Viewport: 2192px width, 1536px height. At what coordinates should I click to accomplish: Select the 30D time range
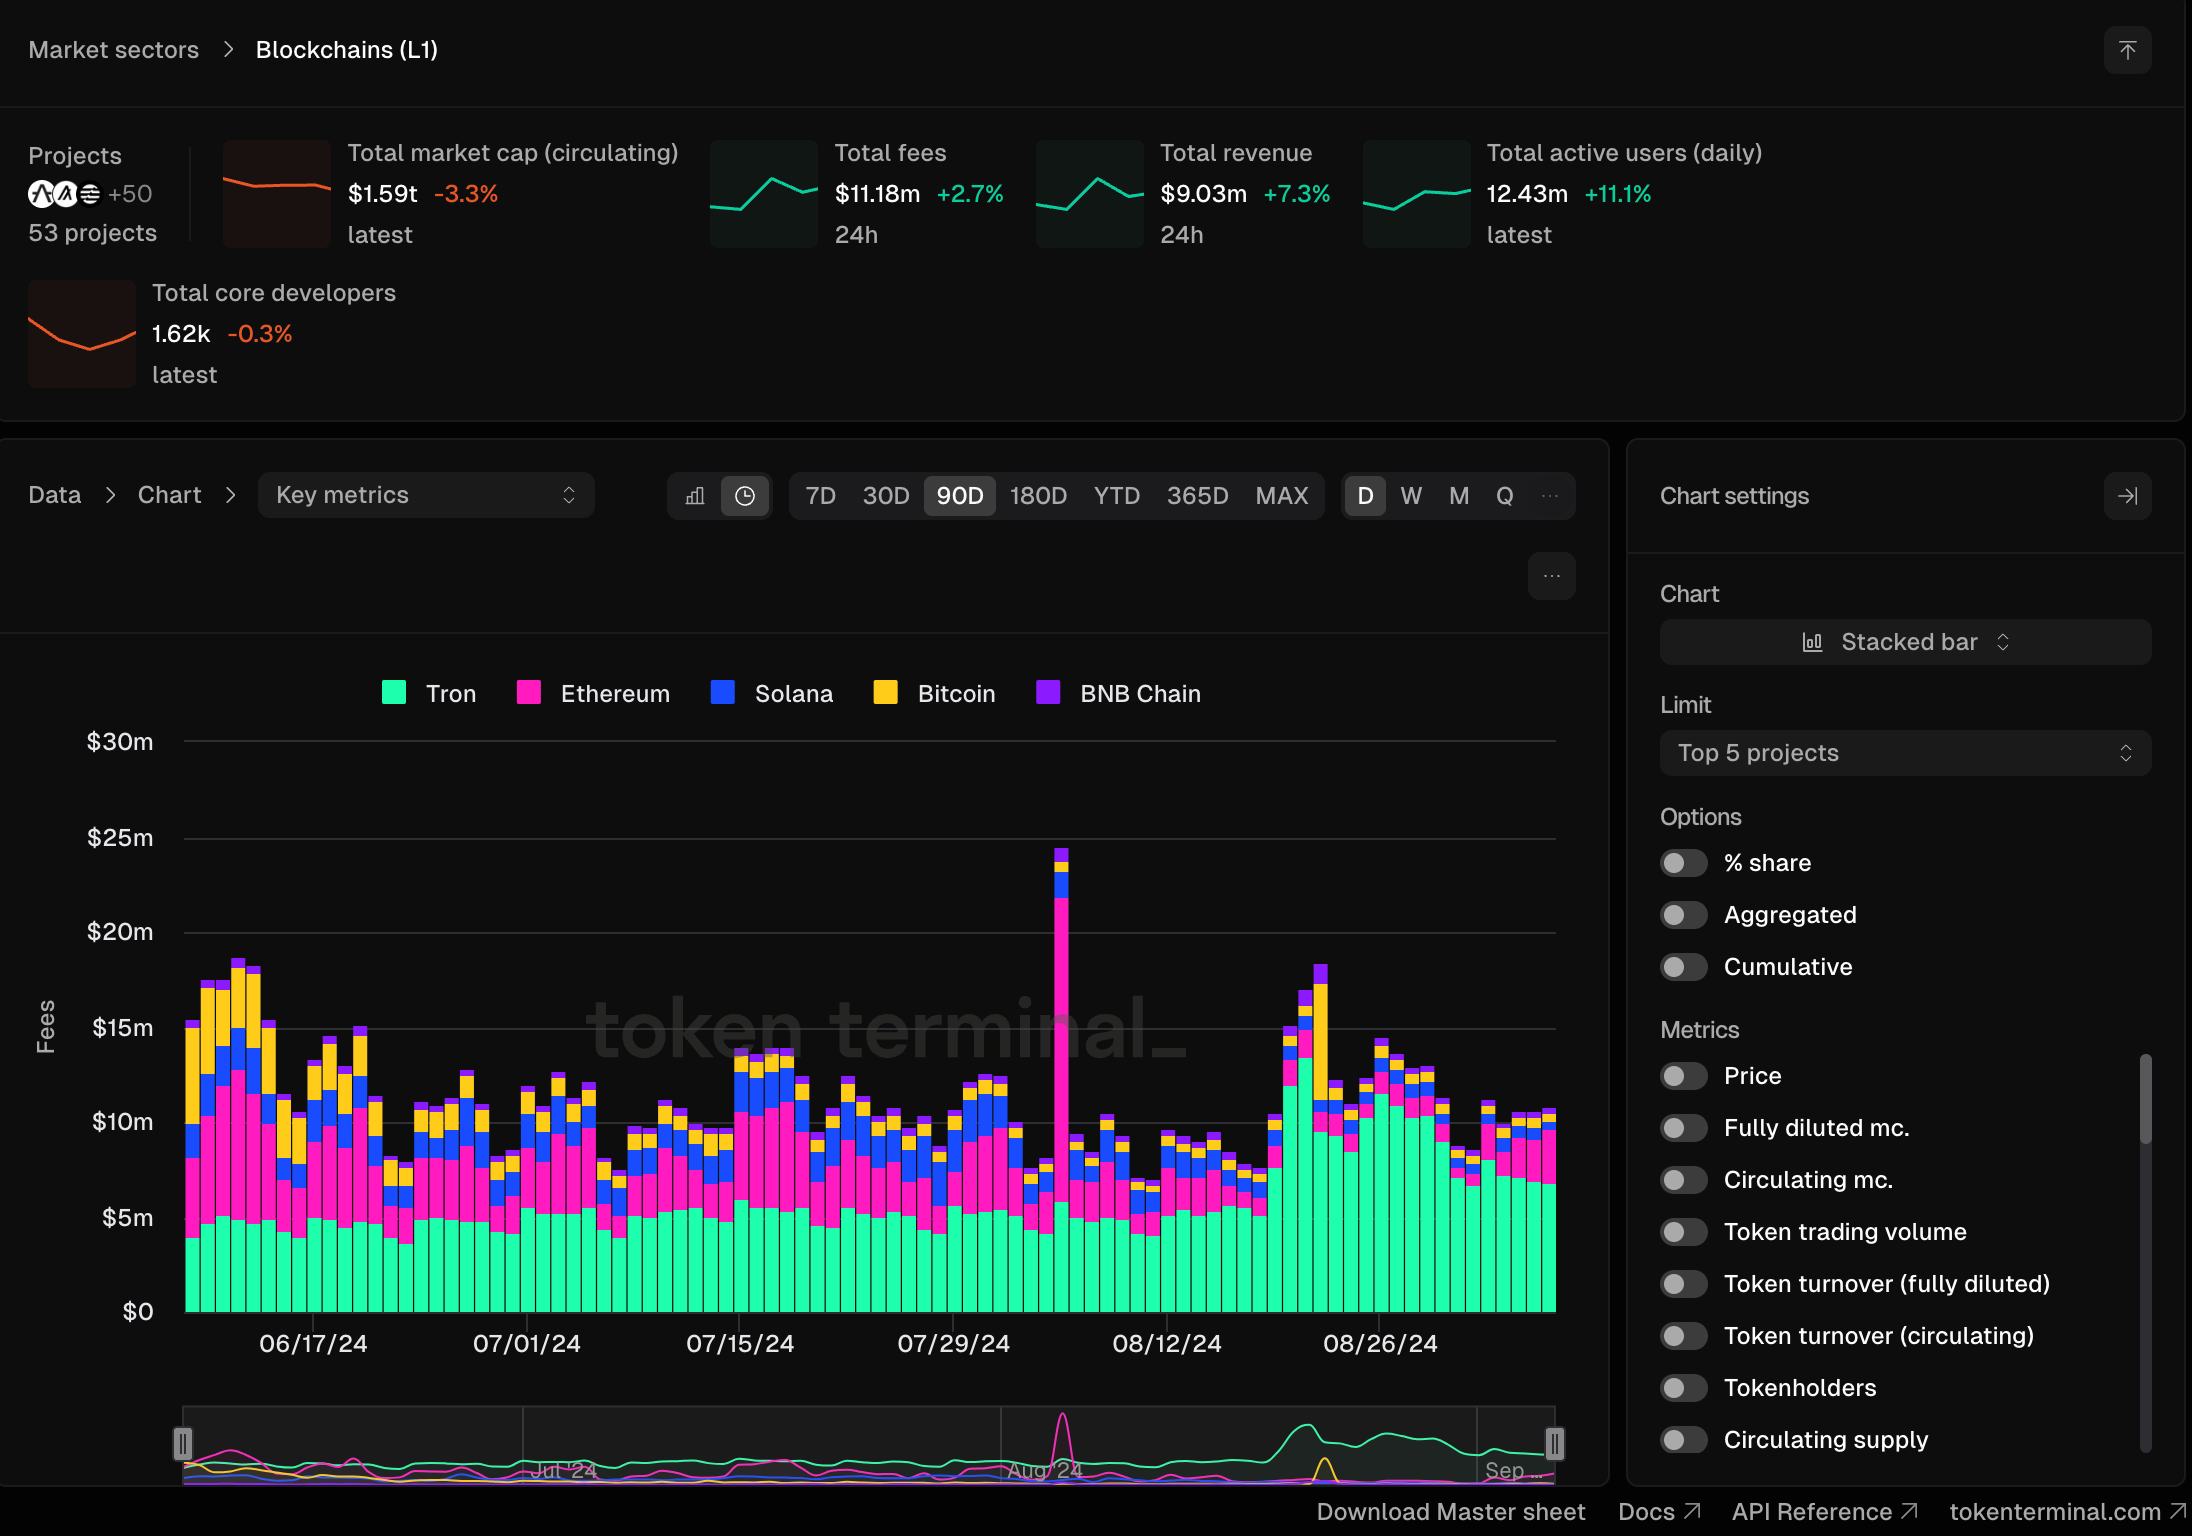coord(885,496)
